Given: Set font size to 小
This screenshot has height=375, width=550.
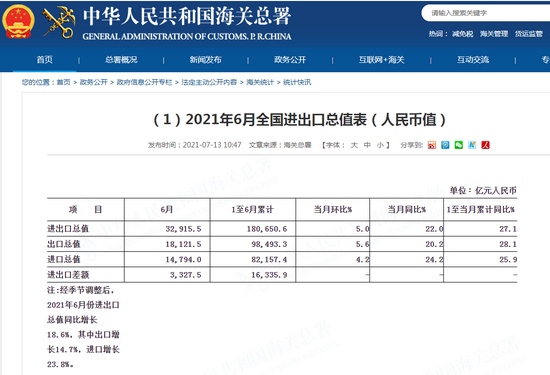Looking at the screenshot, I should [x=380, y=145].
